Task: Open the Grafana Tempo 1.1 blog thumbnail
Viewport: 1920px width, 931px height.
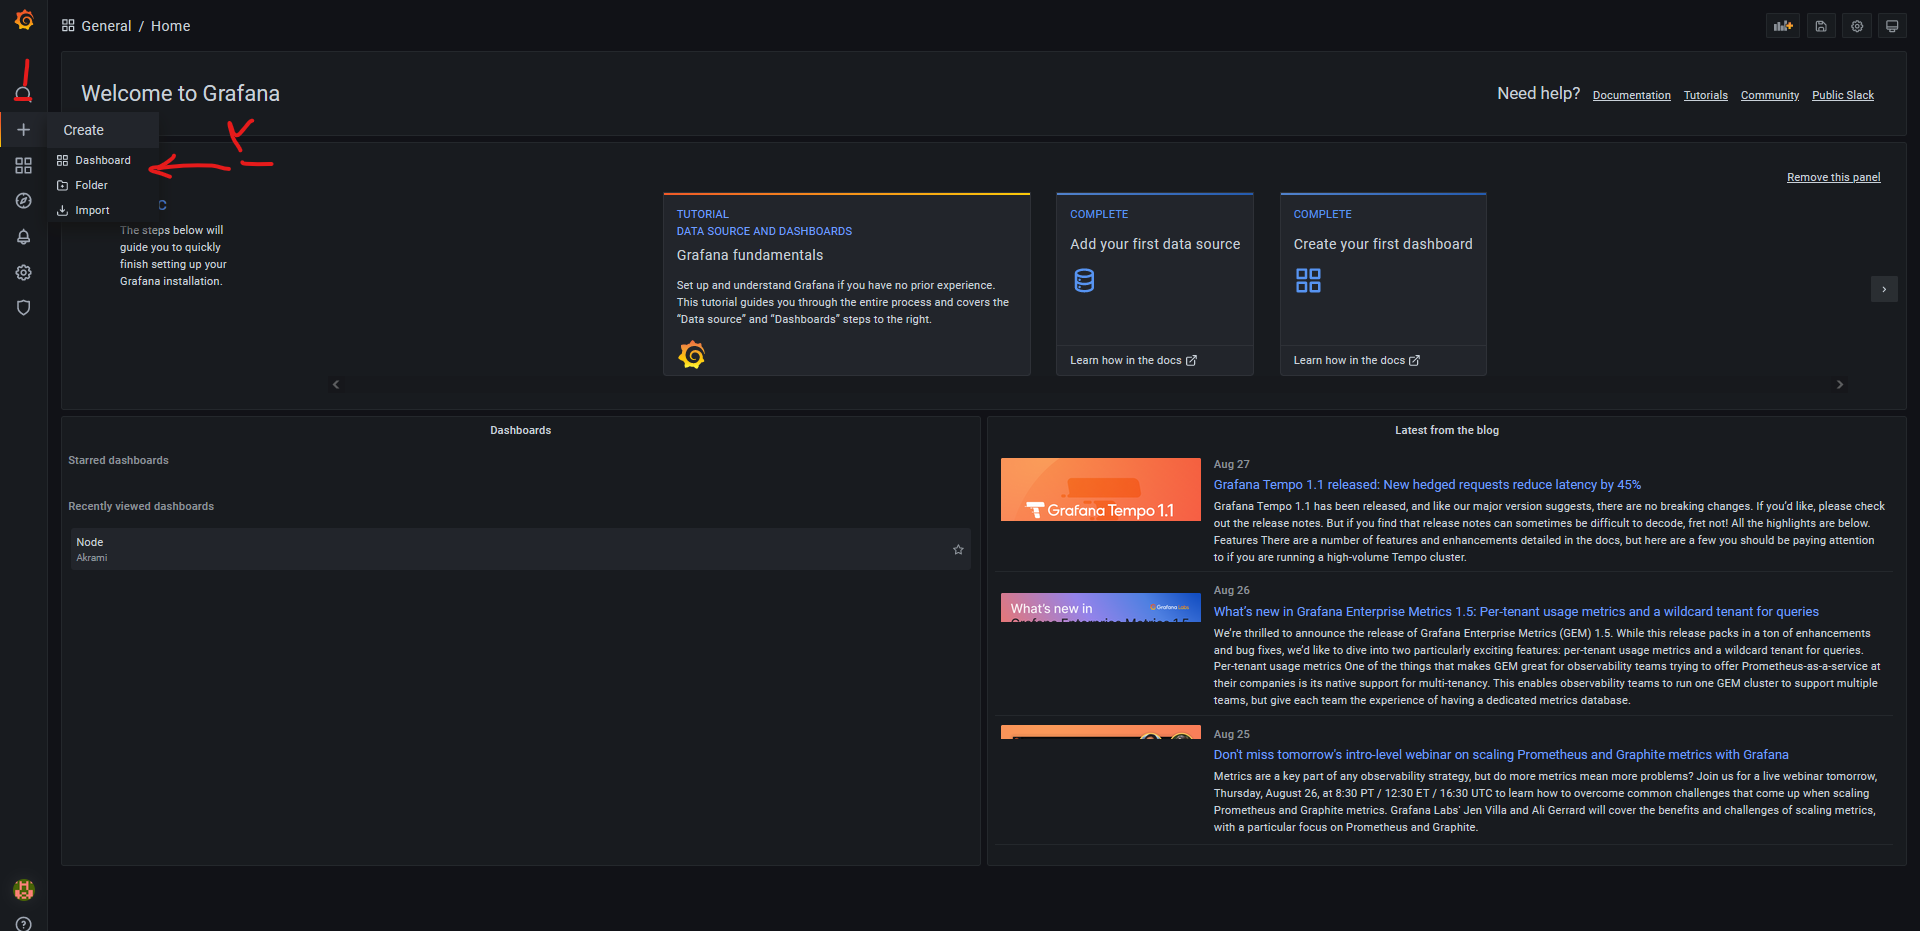Action: [1100, 489]
